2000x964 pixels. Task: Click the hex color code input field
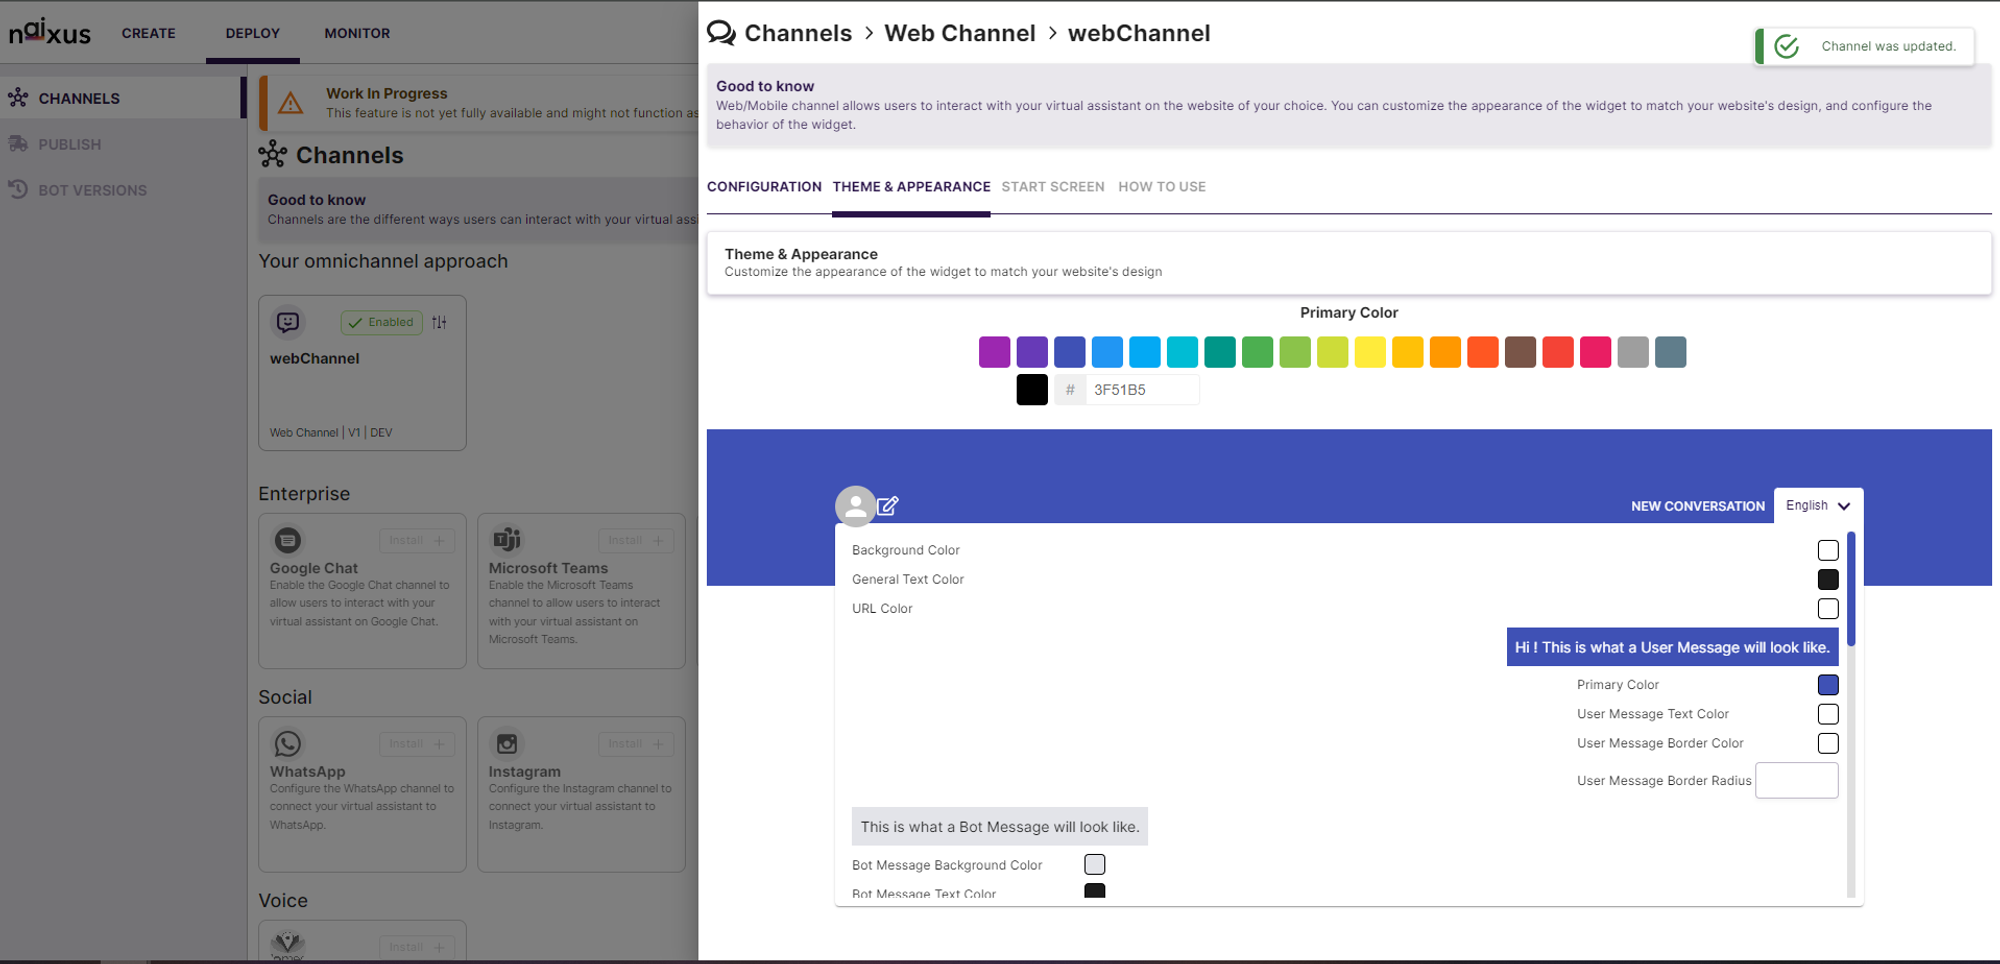(1142, 390)
